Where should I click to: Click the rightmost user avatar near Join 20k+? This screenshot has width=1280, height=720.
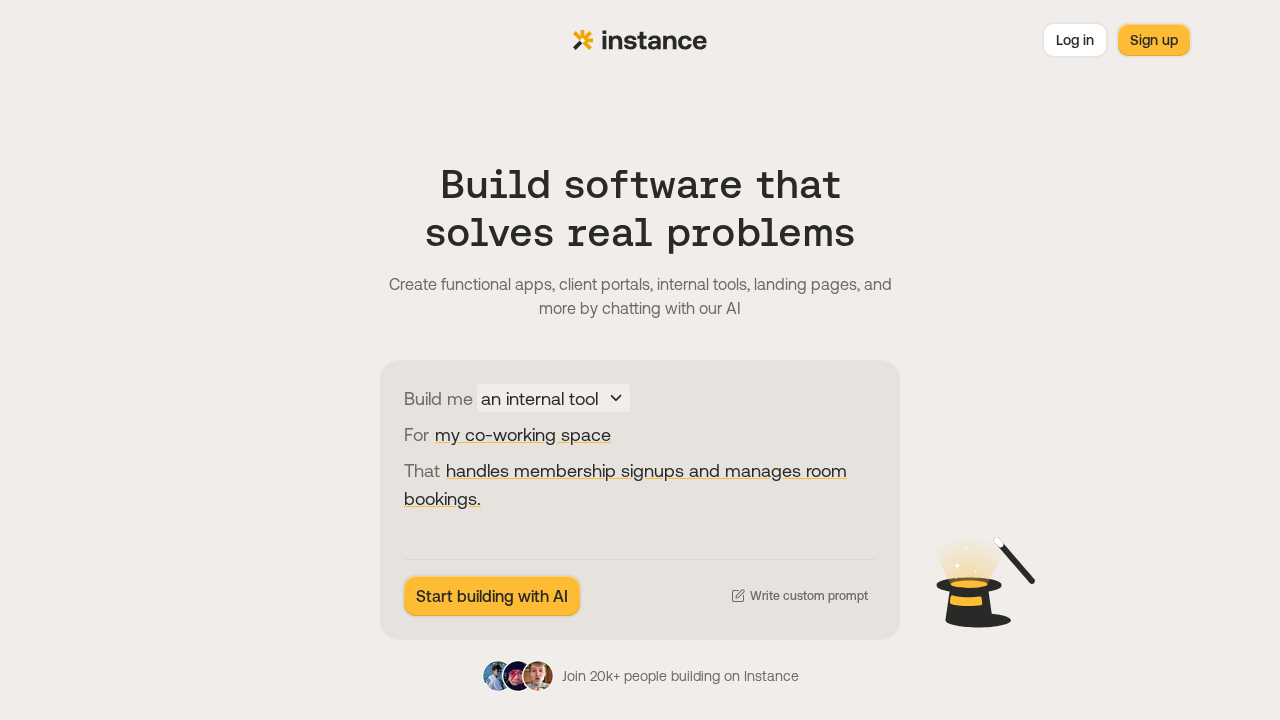click(540, 675)
